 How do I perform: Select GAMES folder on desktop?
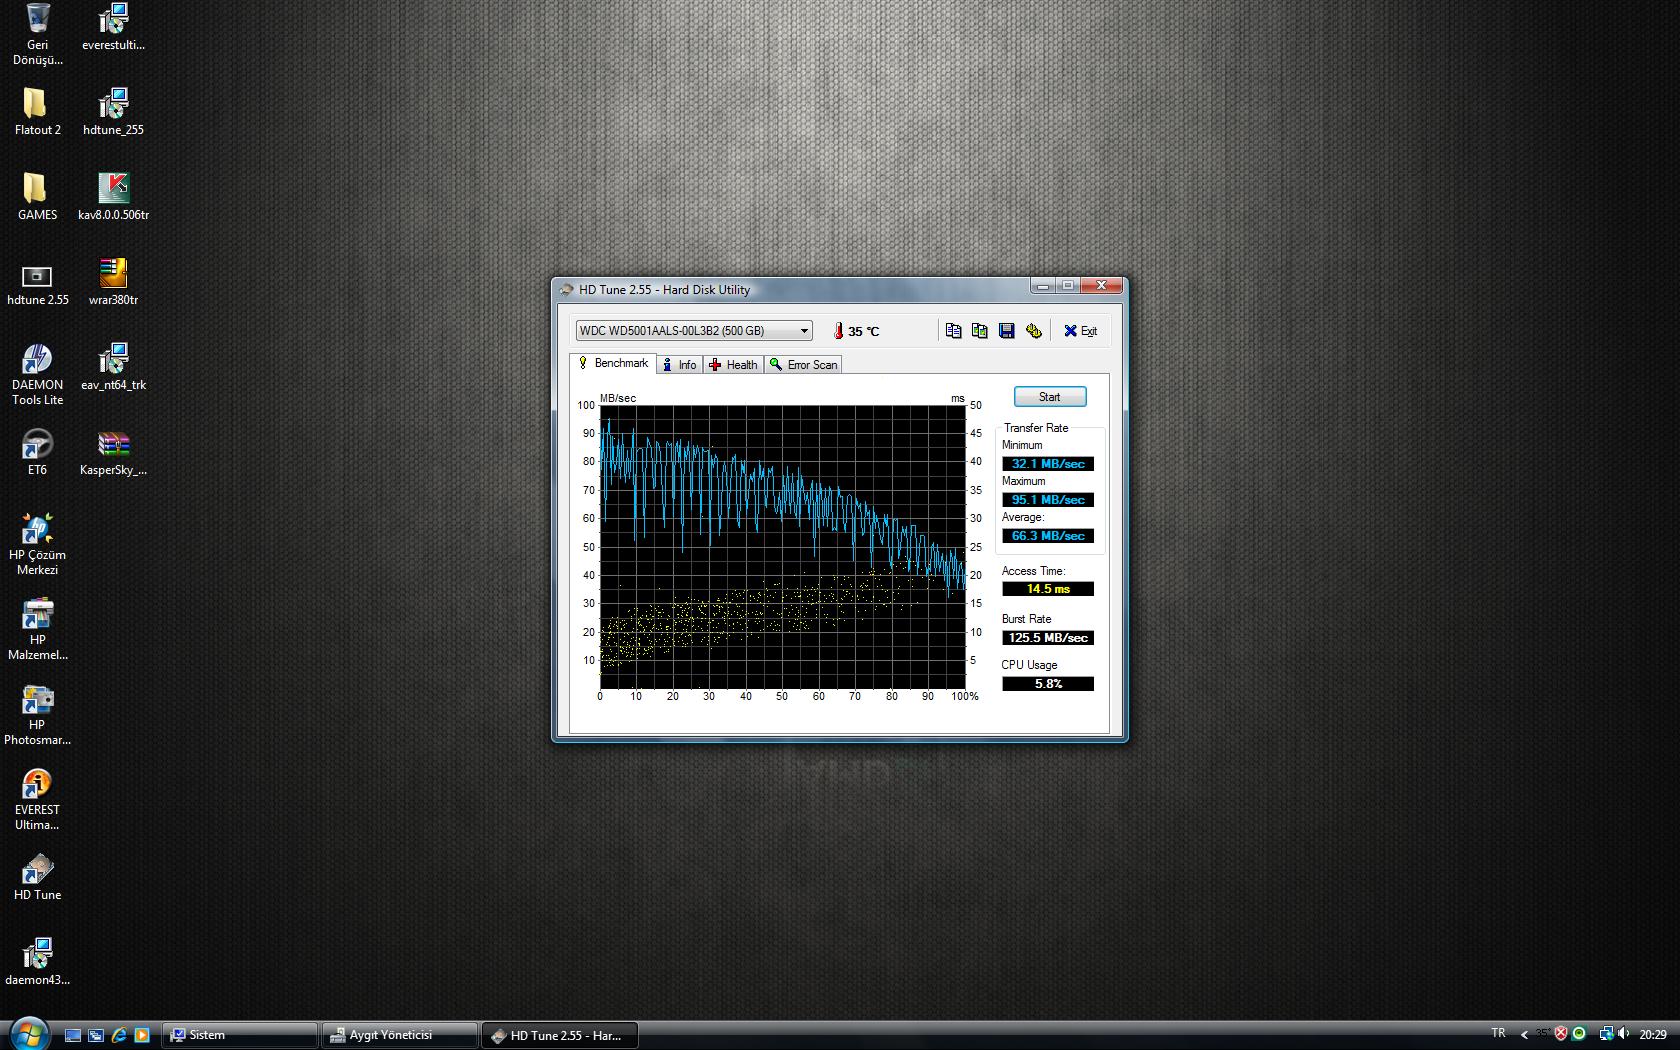(37, 197)
